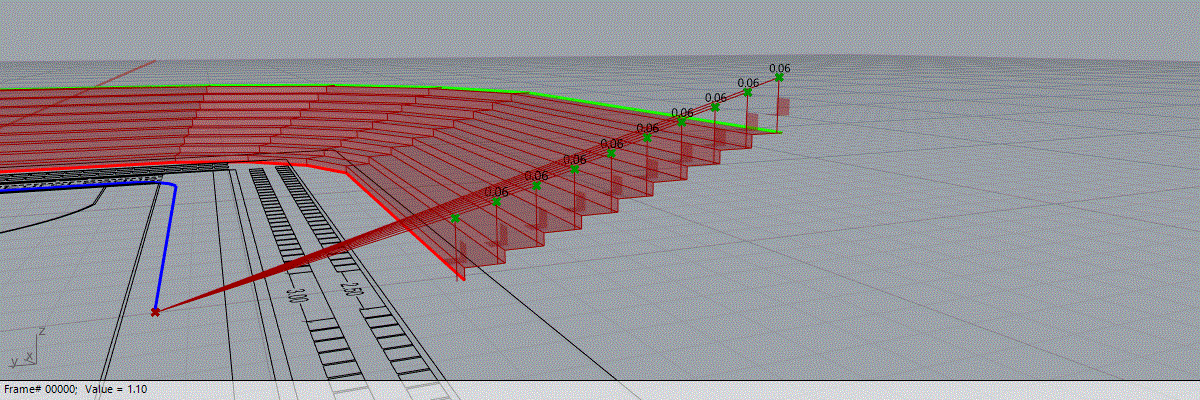This screenshot has width=1200, height=400.
Task: Select the blue curve near focal point
Action: tap(165, 250)
